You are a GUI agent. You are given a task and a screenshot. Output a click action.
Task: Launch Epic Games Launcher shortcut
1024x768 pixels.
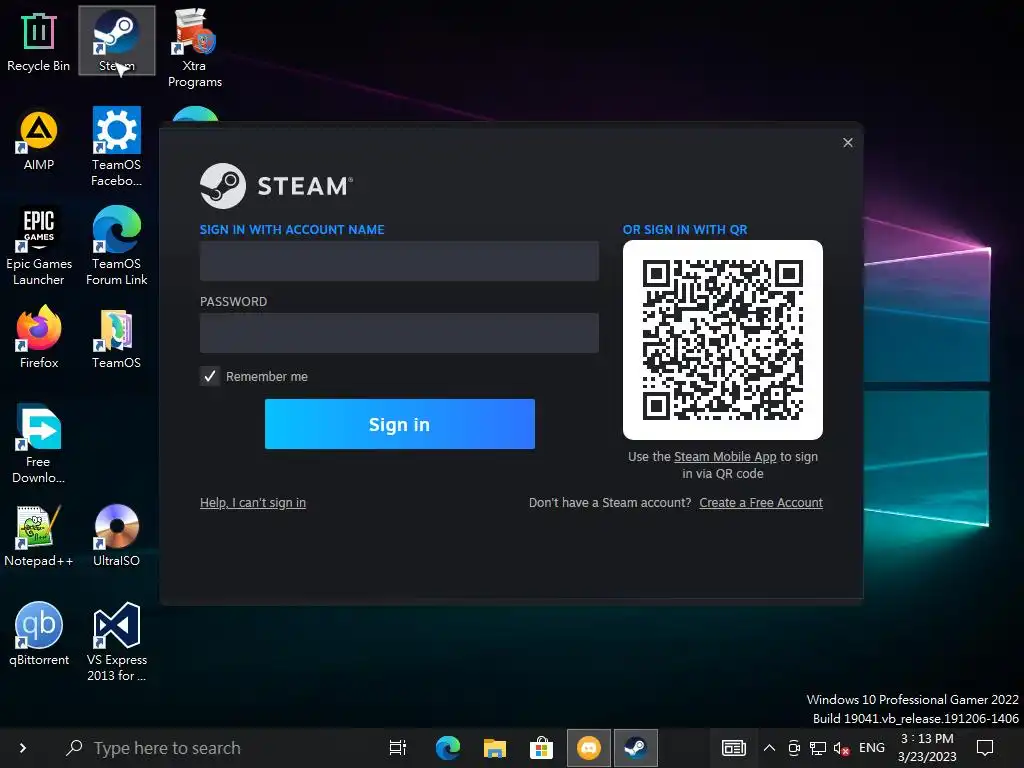point(39,246)
